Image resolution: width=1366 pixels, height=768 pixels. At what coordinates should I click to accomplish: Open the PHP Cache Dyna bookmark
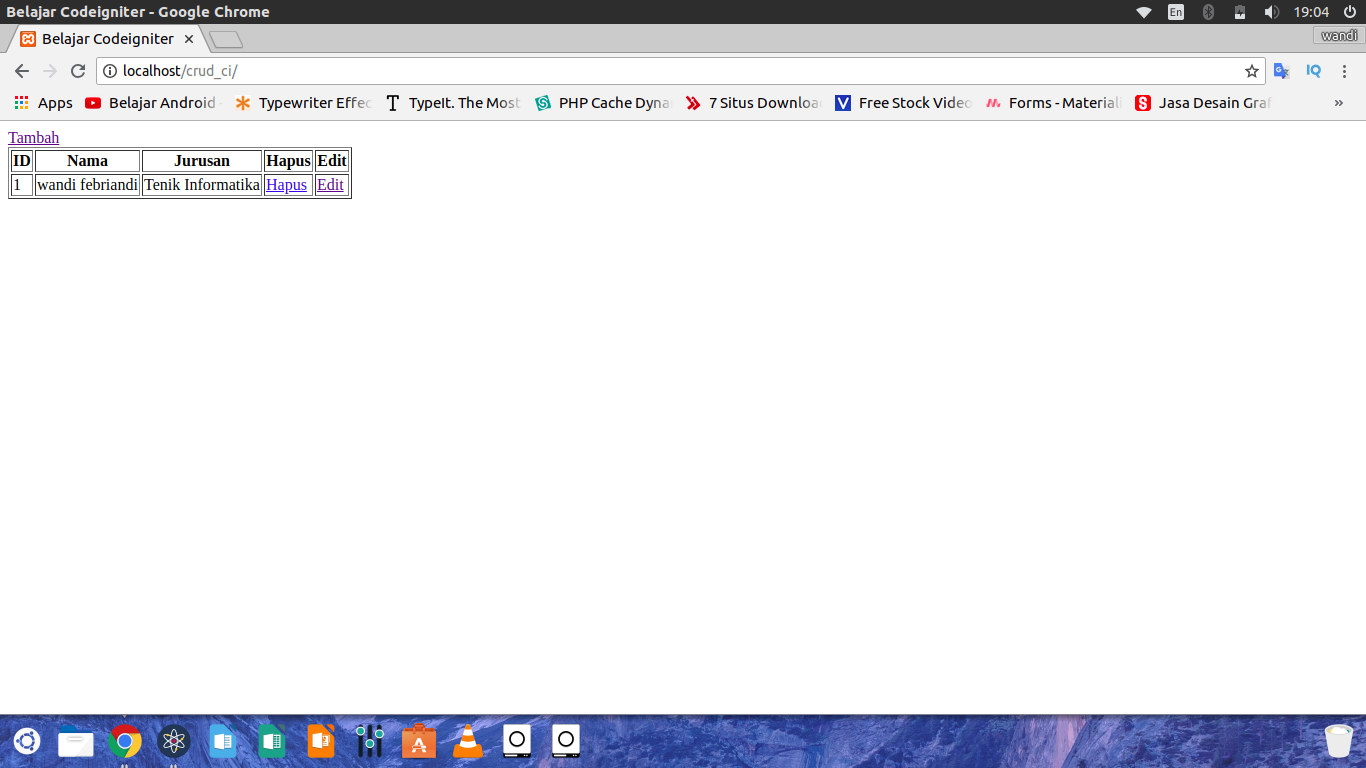pos(603,103)
